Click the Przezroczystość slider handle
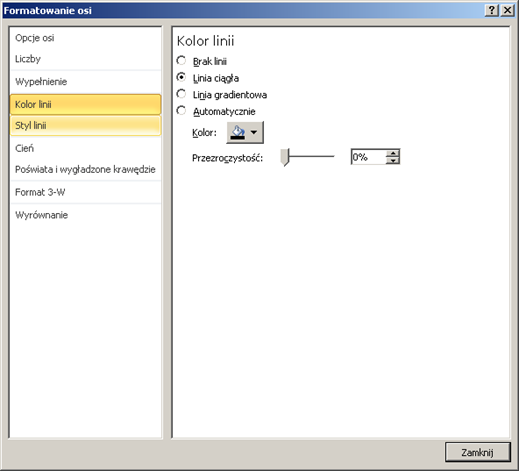Screen dimensions: 519x471 285,157
